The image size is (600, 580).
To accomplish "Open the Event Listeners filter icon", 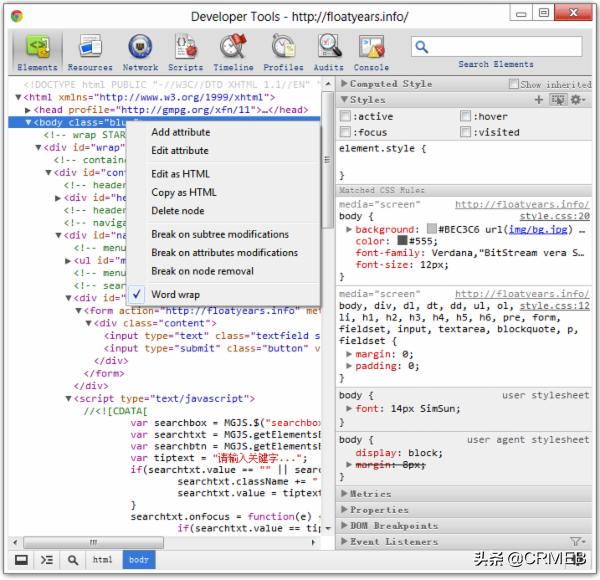I will (577, 541).
